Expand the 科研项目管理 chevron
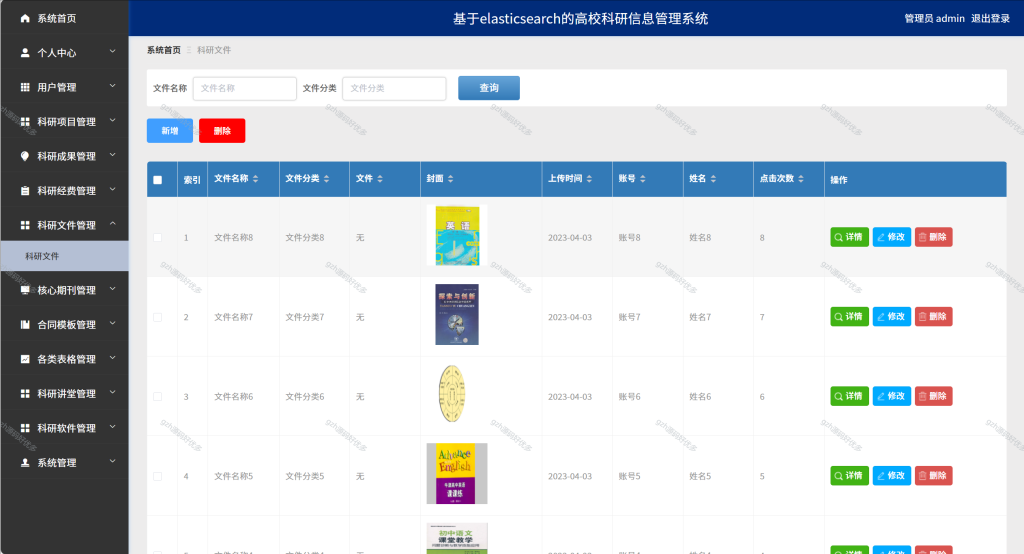The image size is (1024, 554). (112, 120)
